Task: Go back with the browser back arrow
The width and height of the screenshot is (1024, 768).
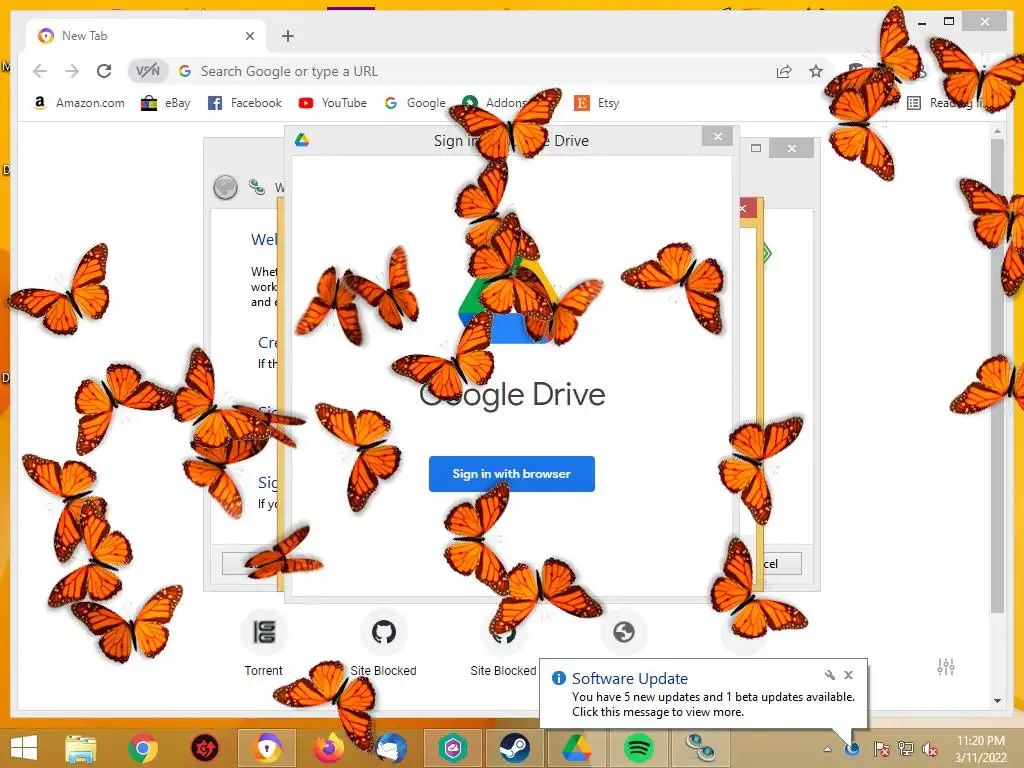Action: pyautogui.click(x=40, y=71)
